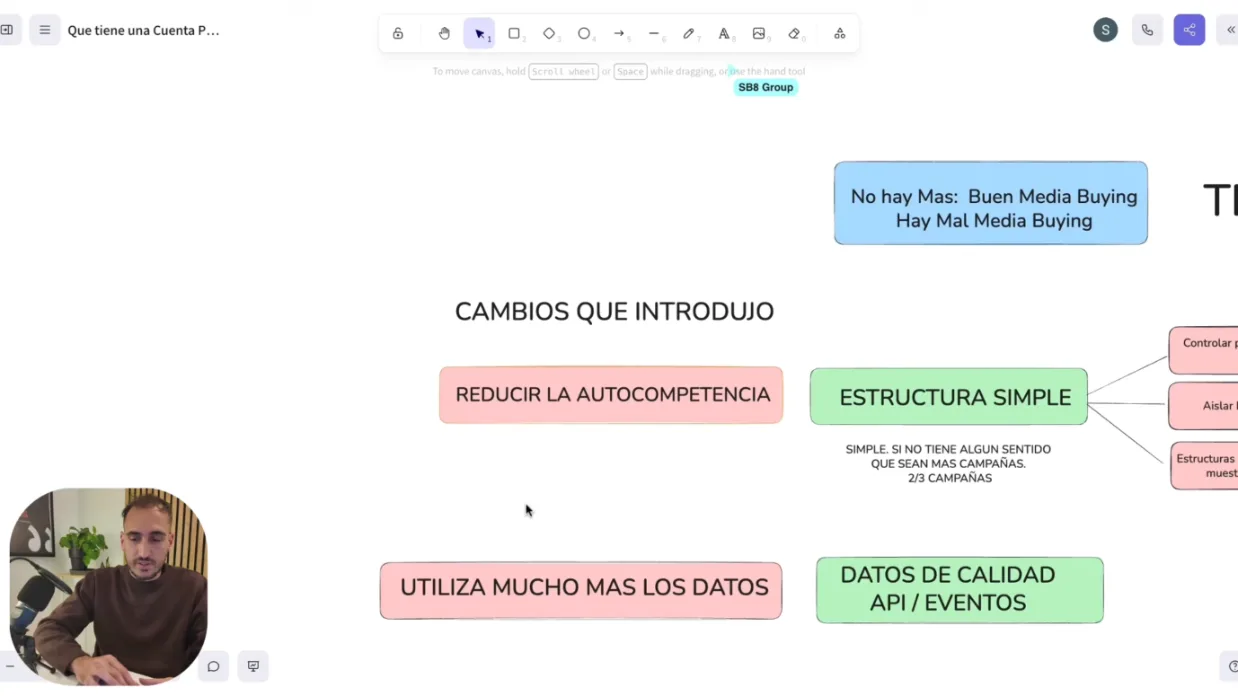Select the Hand pan tool
Image resolution: width=1238 pixels, height=696 pixels.
(444, 33)
